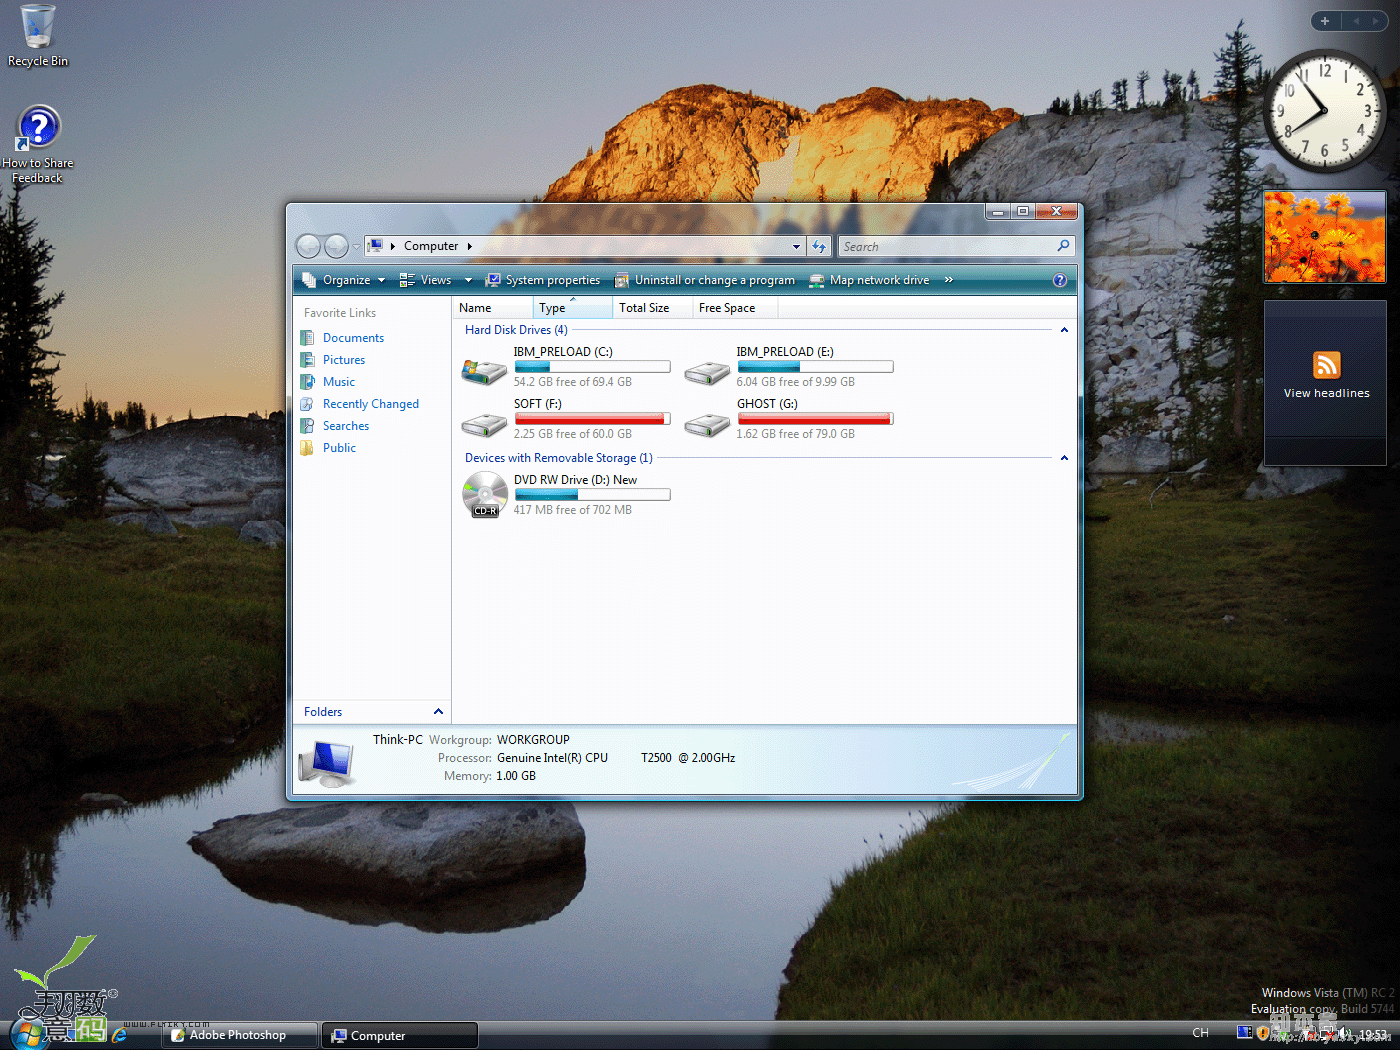Open Music favorite link
1400x1050 pixels.
tap(339, 382)
